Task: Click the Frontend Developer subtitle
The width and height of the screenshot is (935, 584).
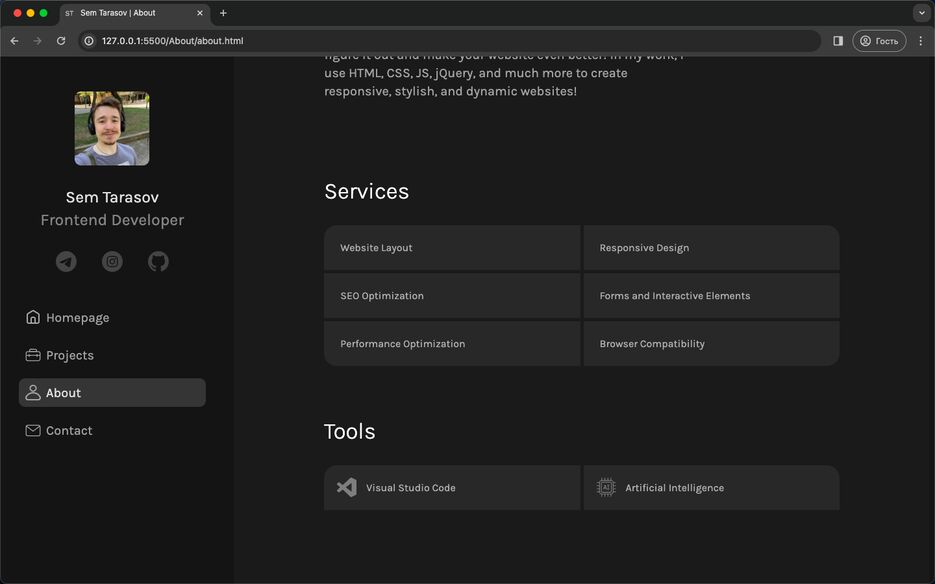Action: coord(112,220)
